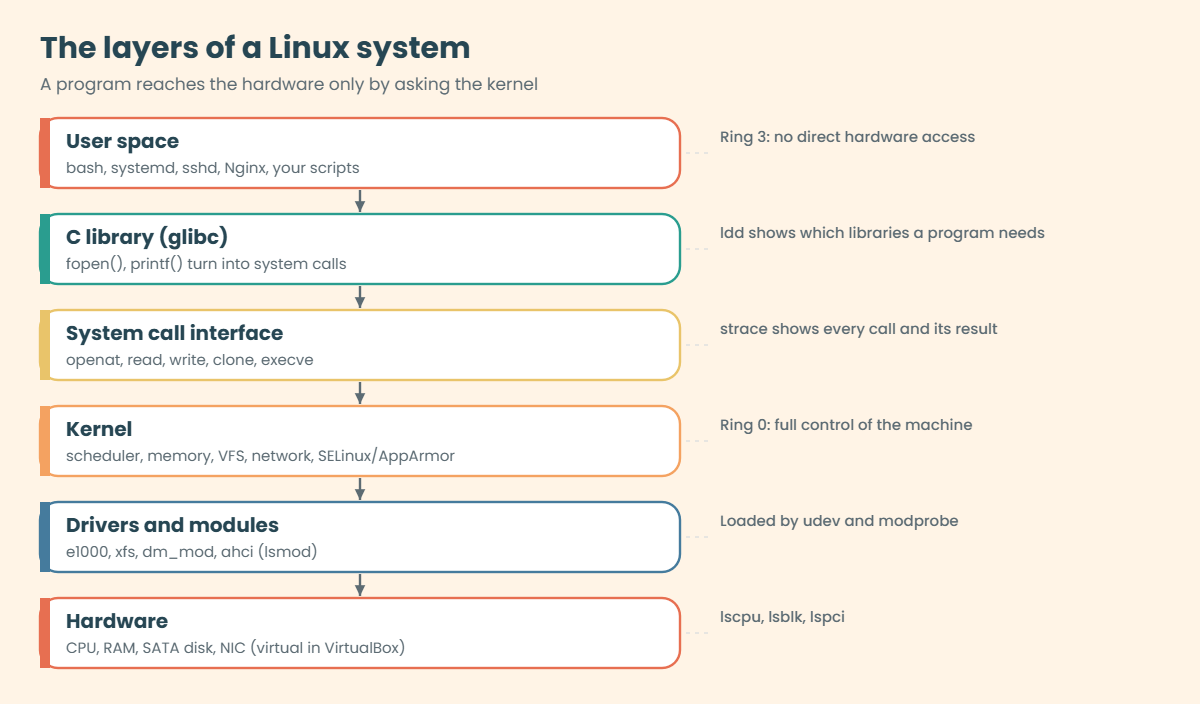Click the note "lscpu, lsblk, lspci"
Viewport: 1200px width, 704px height.
tap(782, 617)
